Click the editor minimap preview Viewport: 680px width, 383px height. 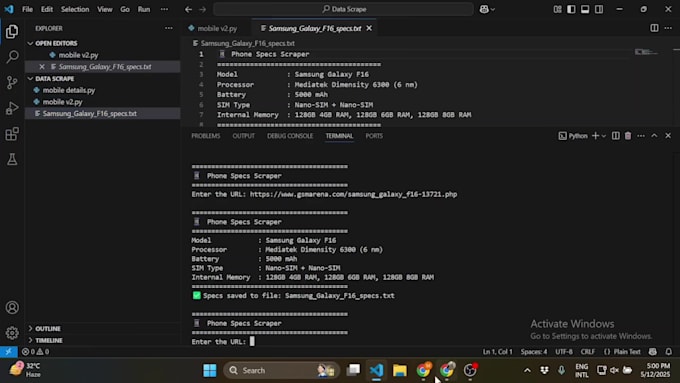pyautogui.click(x=646, y=52)
